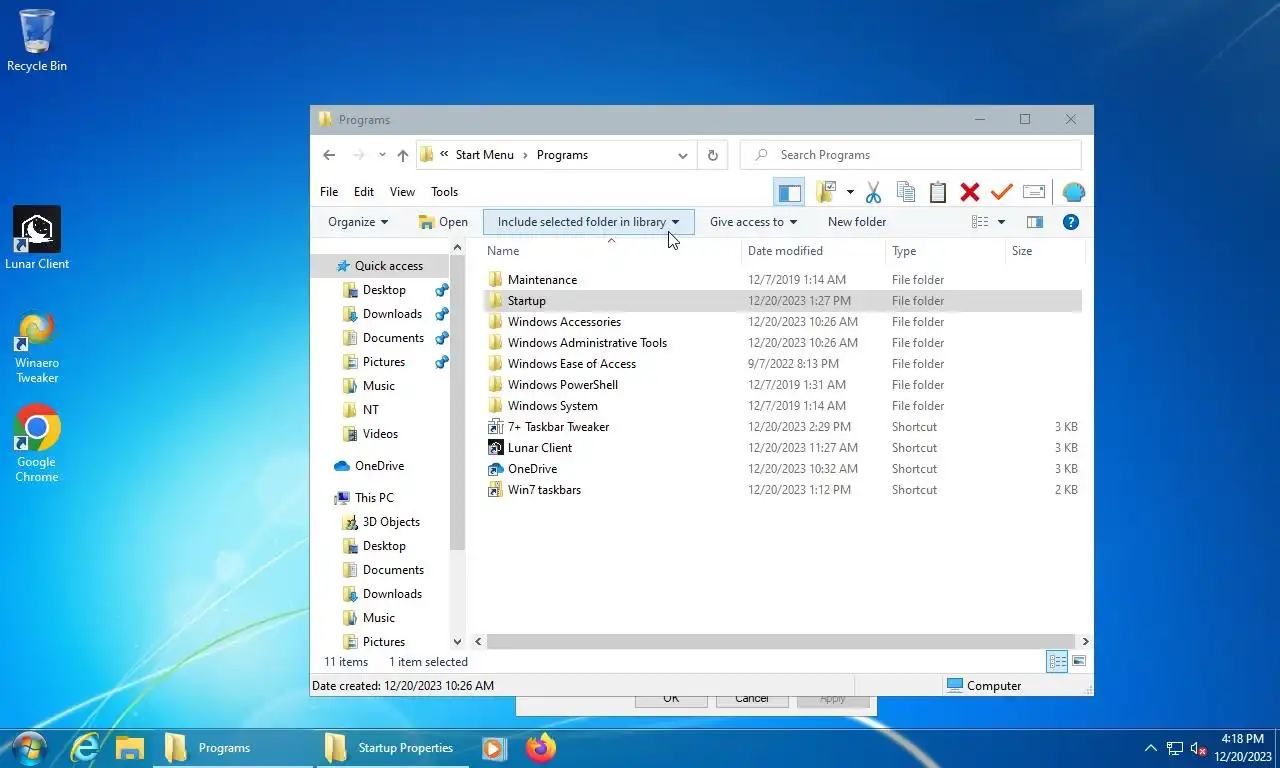Open the clock and date in tray
The width and height of the screenshot is (1280, 768).
click(x=1243, y=748)
